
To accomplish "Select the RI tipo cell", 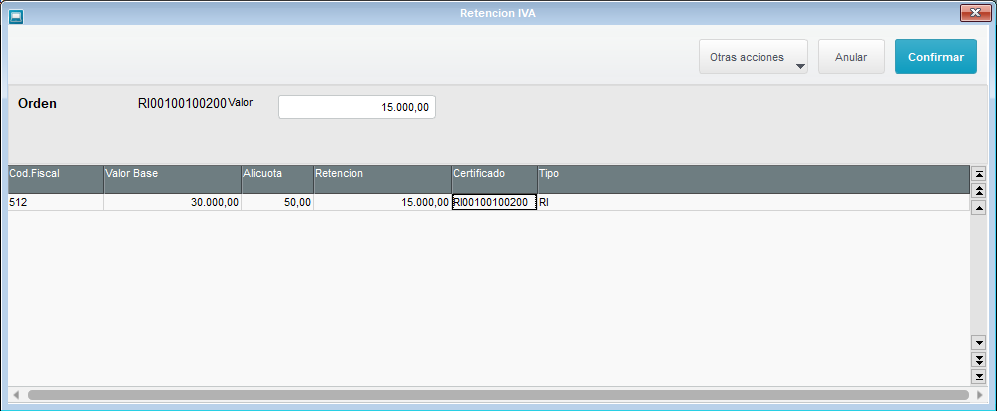I will click(x=753, y=202).
